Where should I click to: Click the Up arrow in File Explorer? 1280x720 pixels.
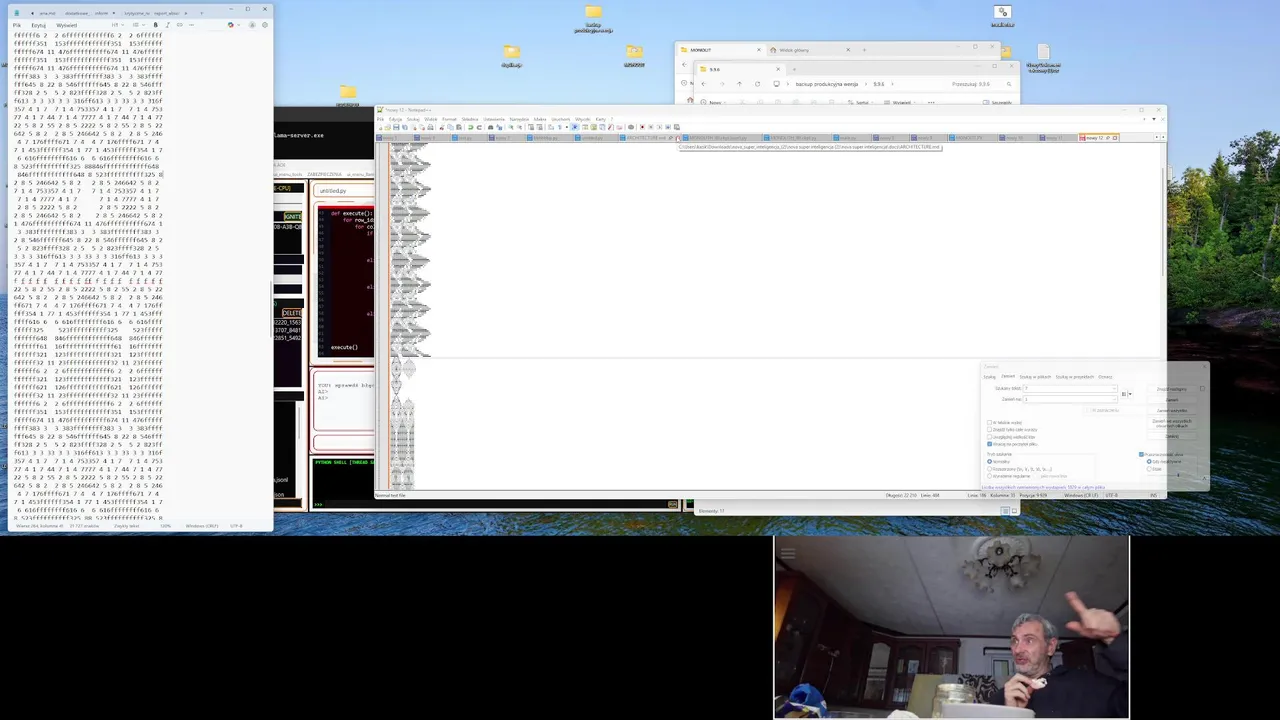(739, 84)
